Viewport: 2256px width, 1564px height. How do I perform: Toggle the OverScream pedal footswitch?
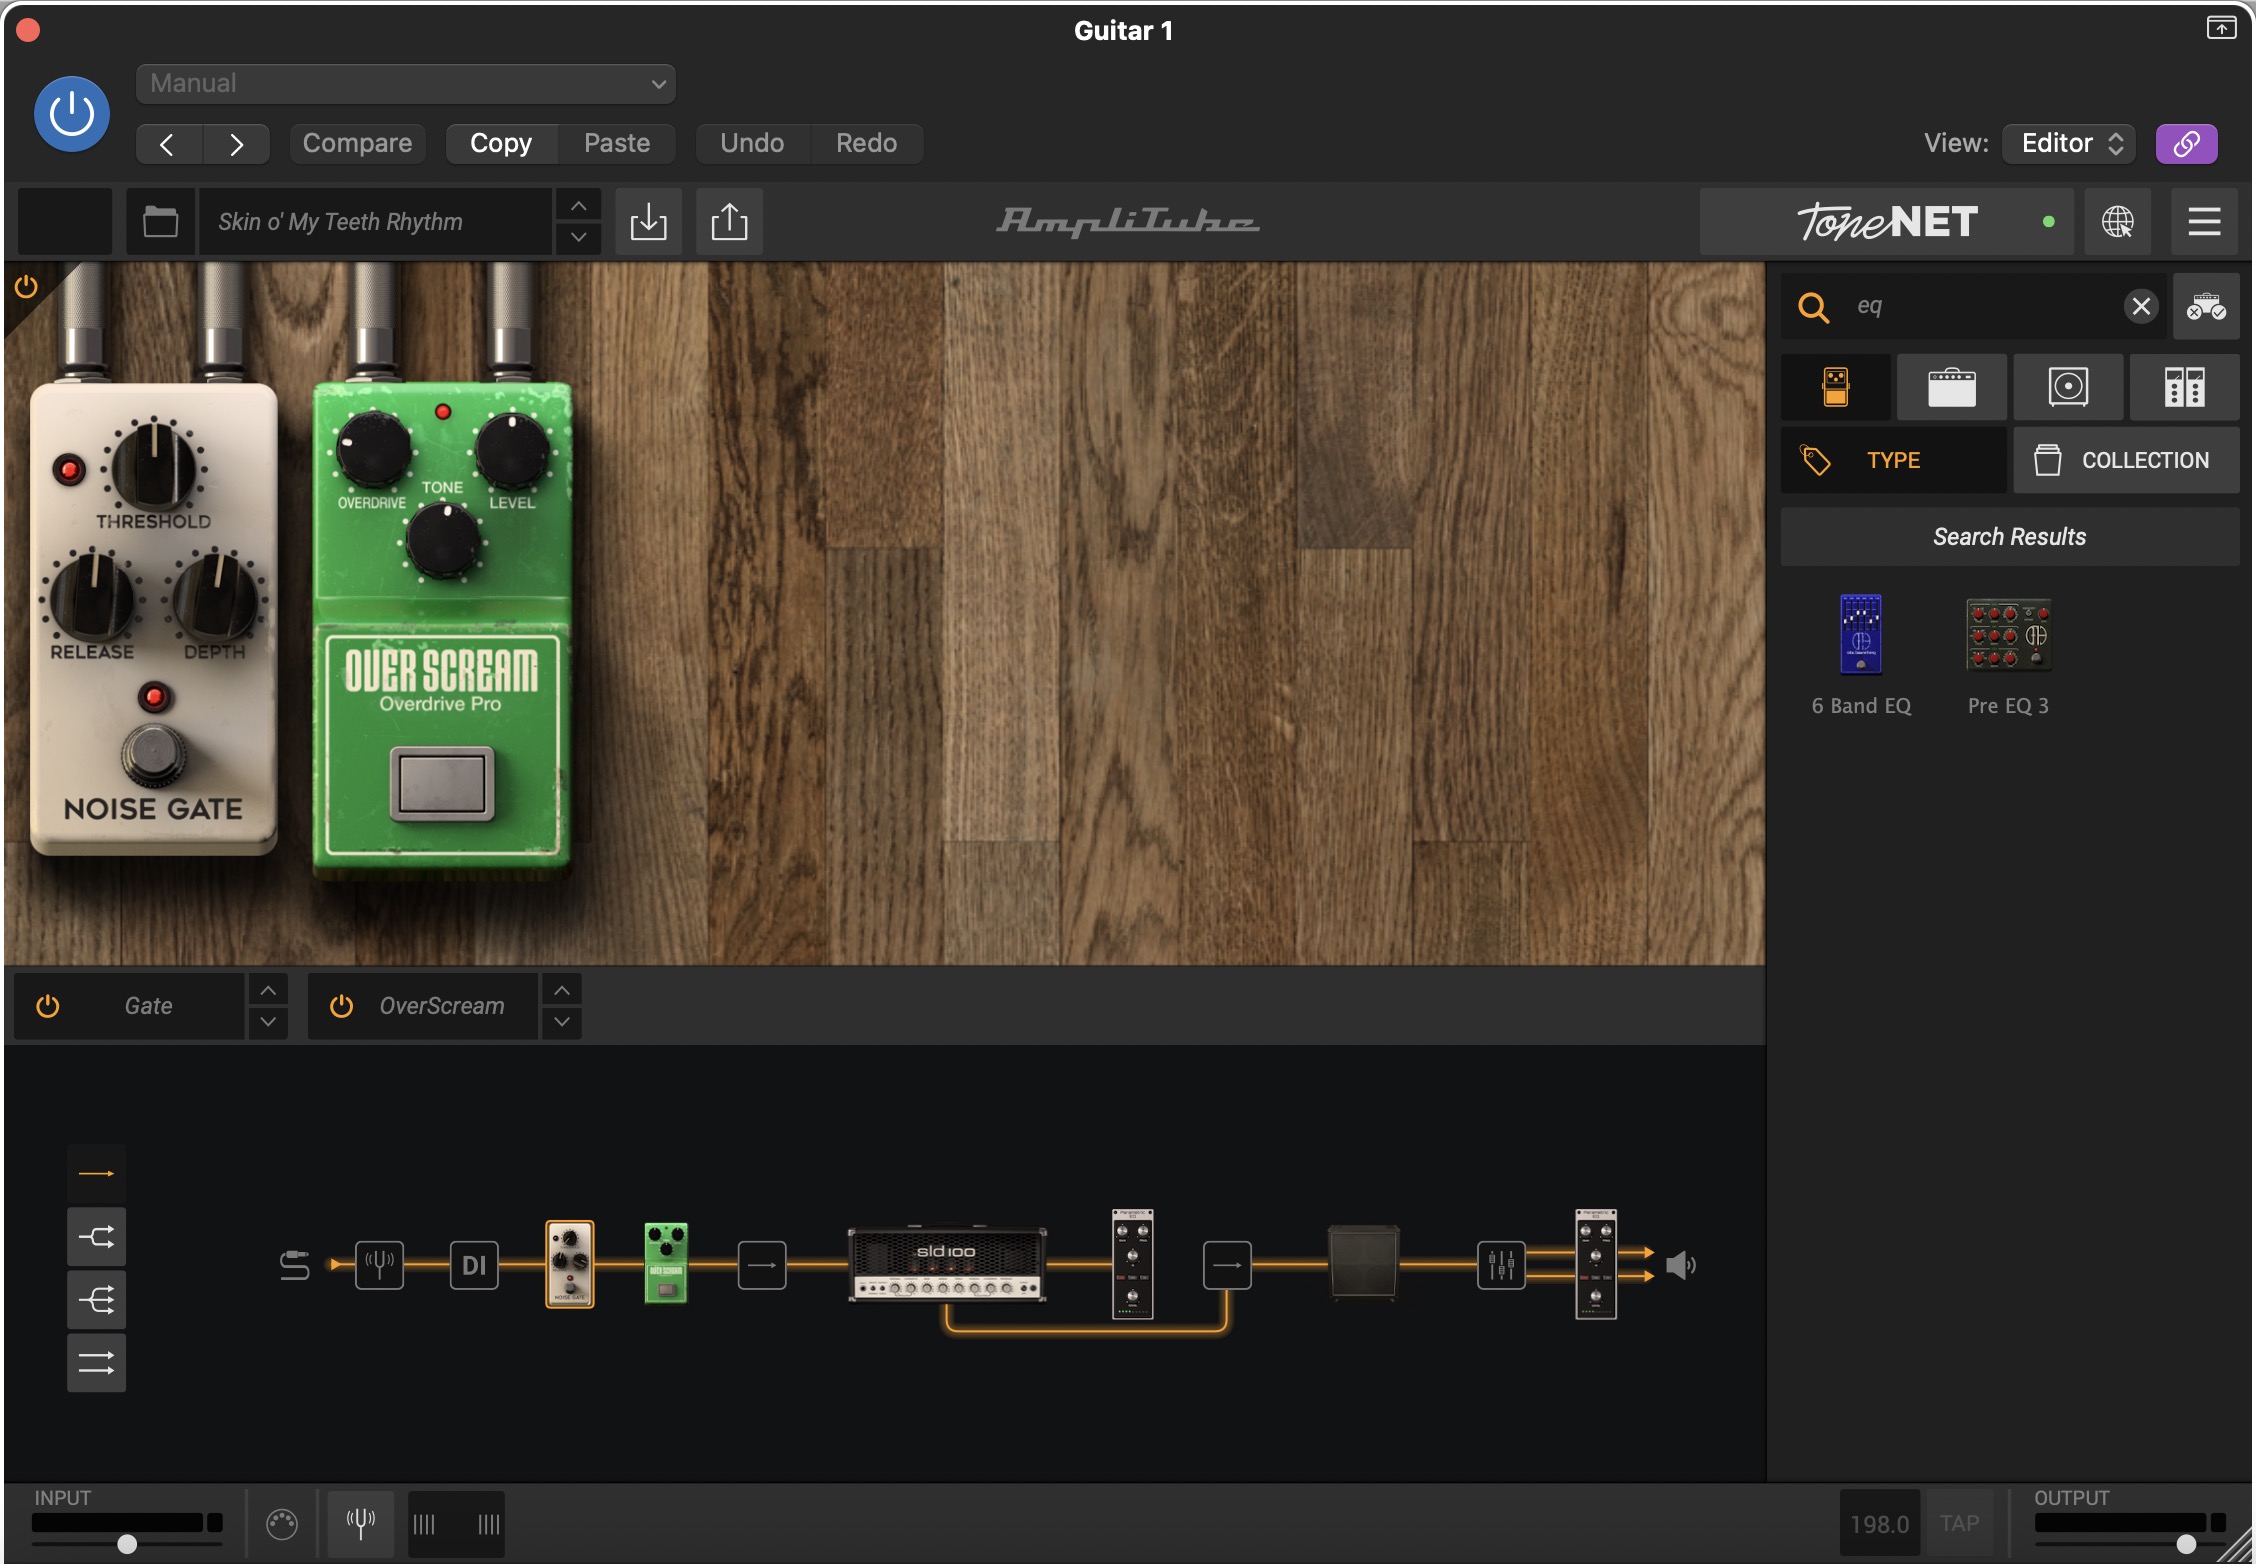[x=441, y=783]
